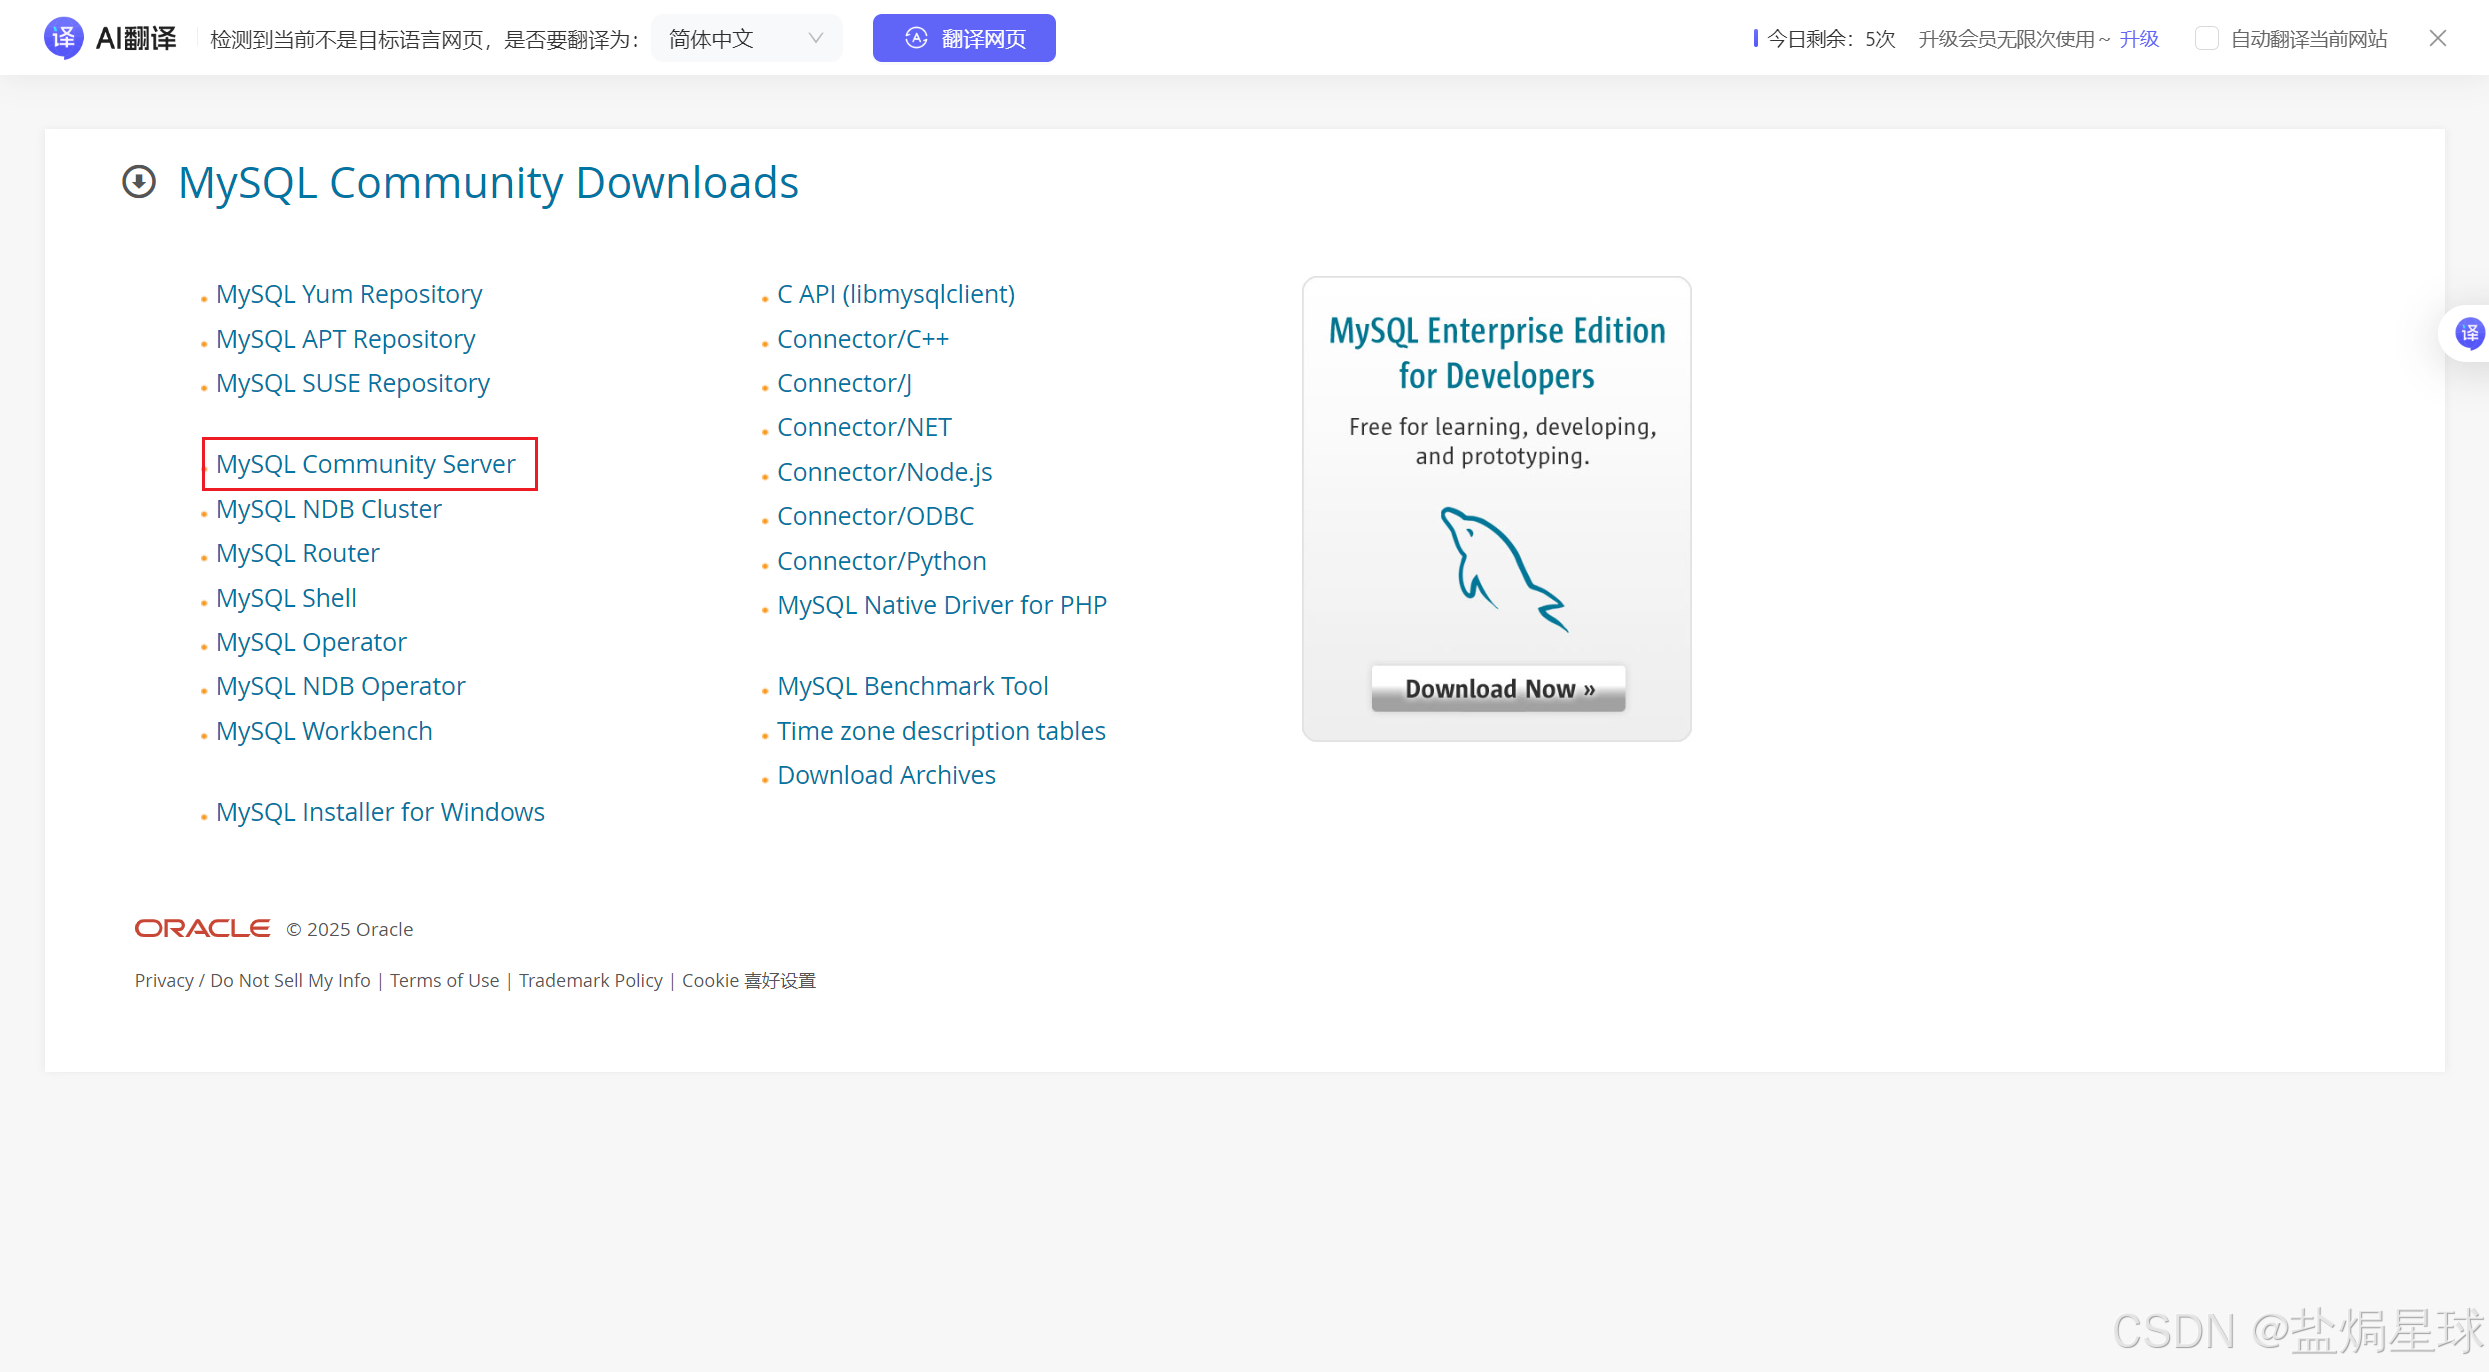Open Connector/C++ link
Image resolution: width=2489 pixels, height=1372 pixels.
(x=863, y=339)
